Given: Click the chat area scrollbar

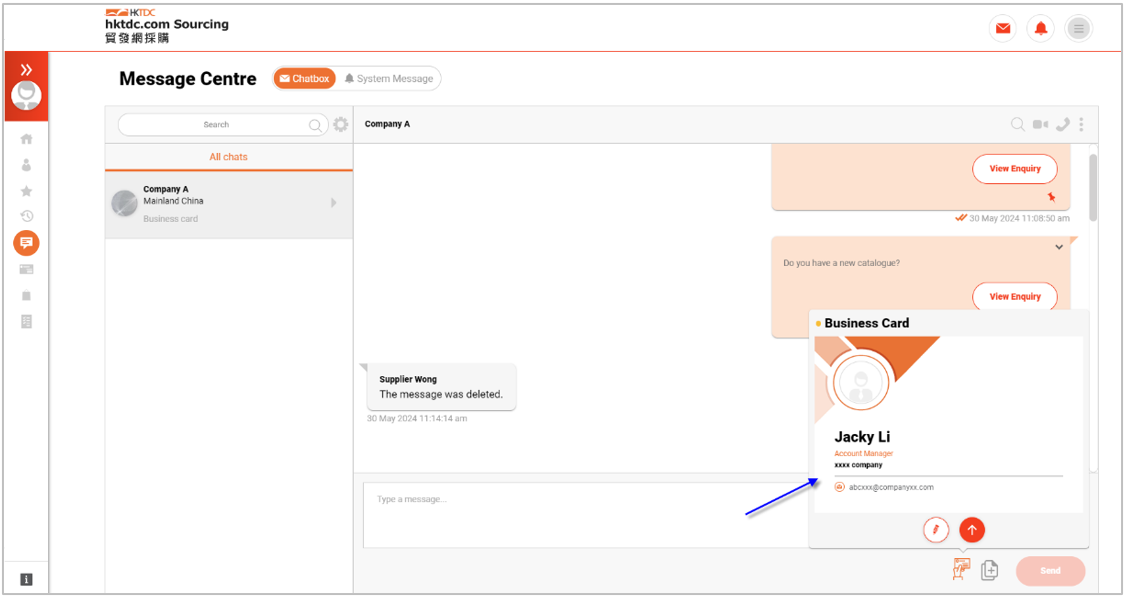Looking at the screenshot, I should pyautogui.click(x=1093, y=188).
